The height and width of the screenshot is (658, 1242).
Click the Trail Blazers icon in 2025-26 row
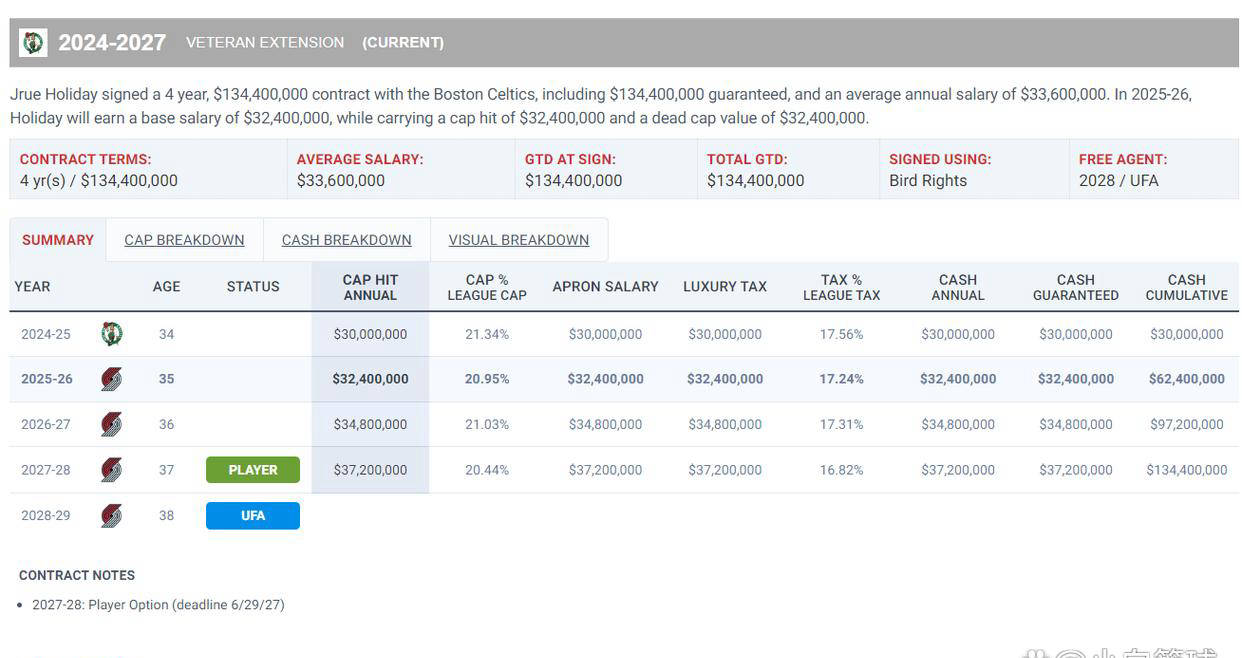(112, 379)
